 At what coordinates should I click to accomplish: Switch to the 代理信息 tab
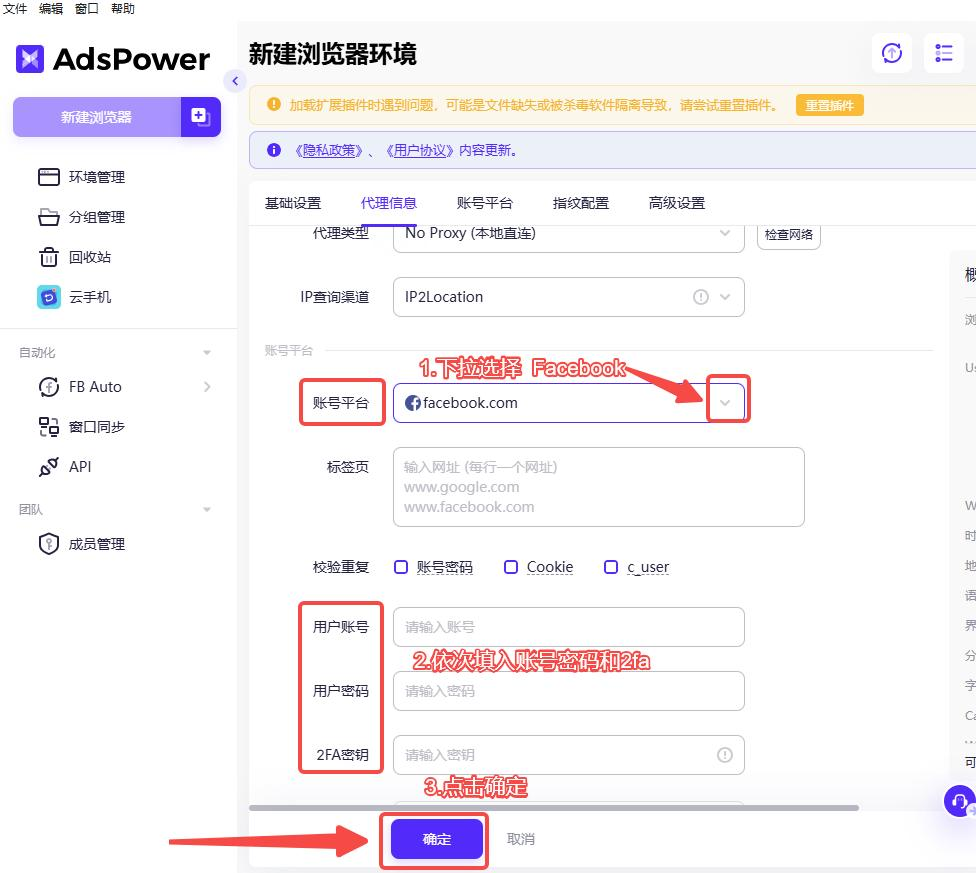click(388, 203)
